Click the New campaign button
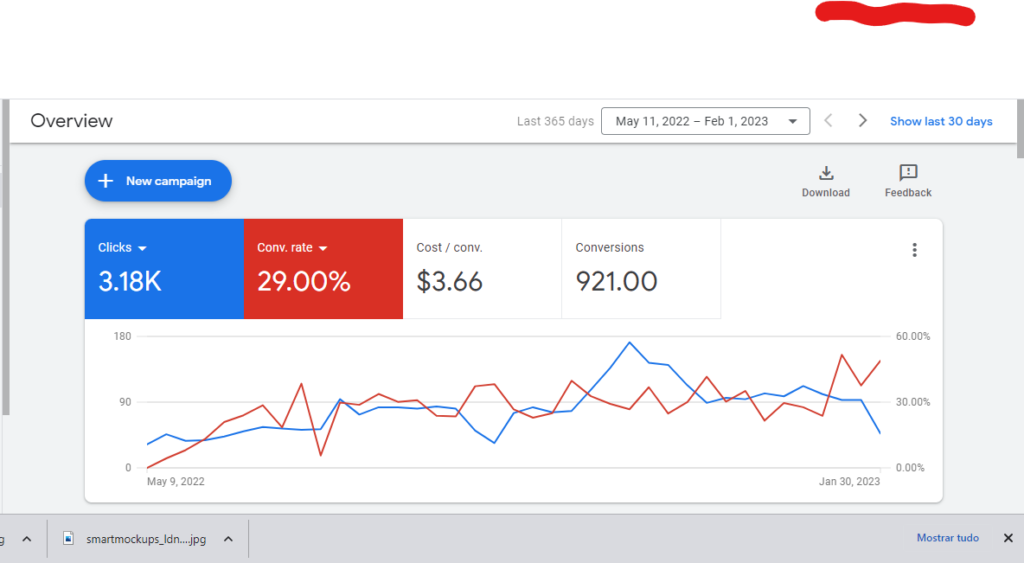Screen dimensions: 1024x563 158,181
